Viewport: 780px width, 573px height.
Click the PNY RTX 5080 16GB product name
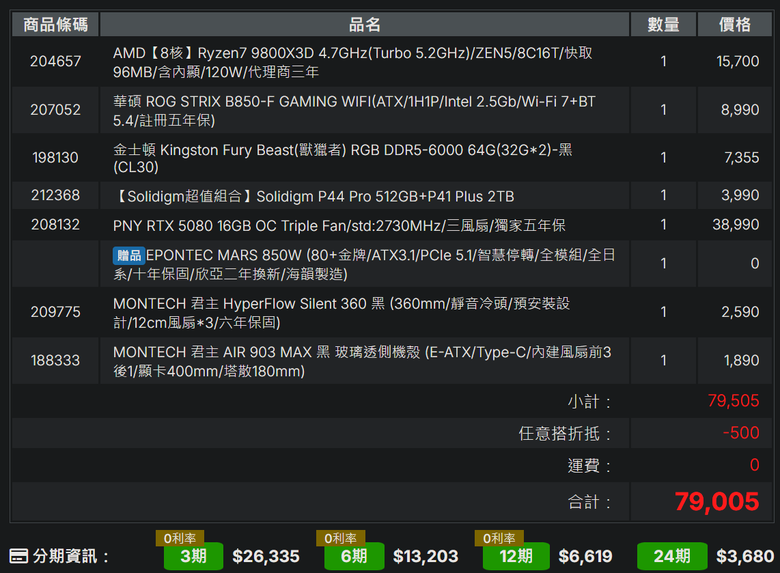coord(339,225)
